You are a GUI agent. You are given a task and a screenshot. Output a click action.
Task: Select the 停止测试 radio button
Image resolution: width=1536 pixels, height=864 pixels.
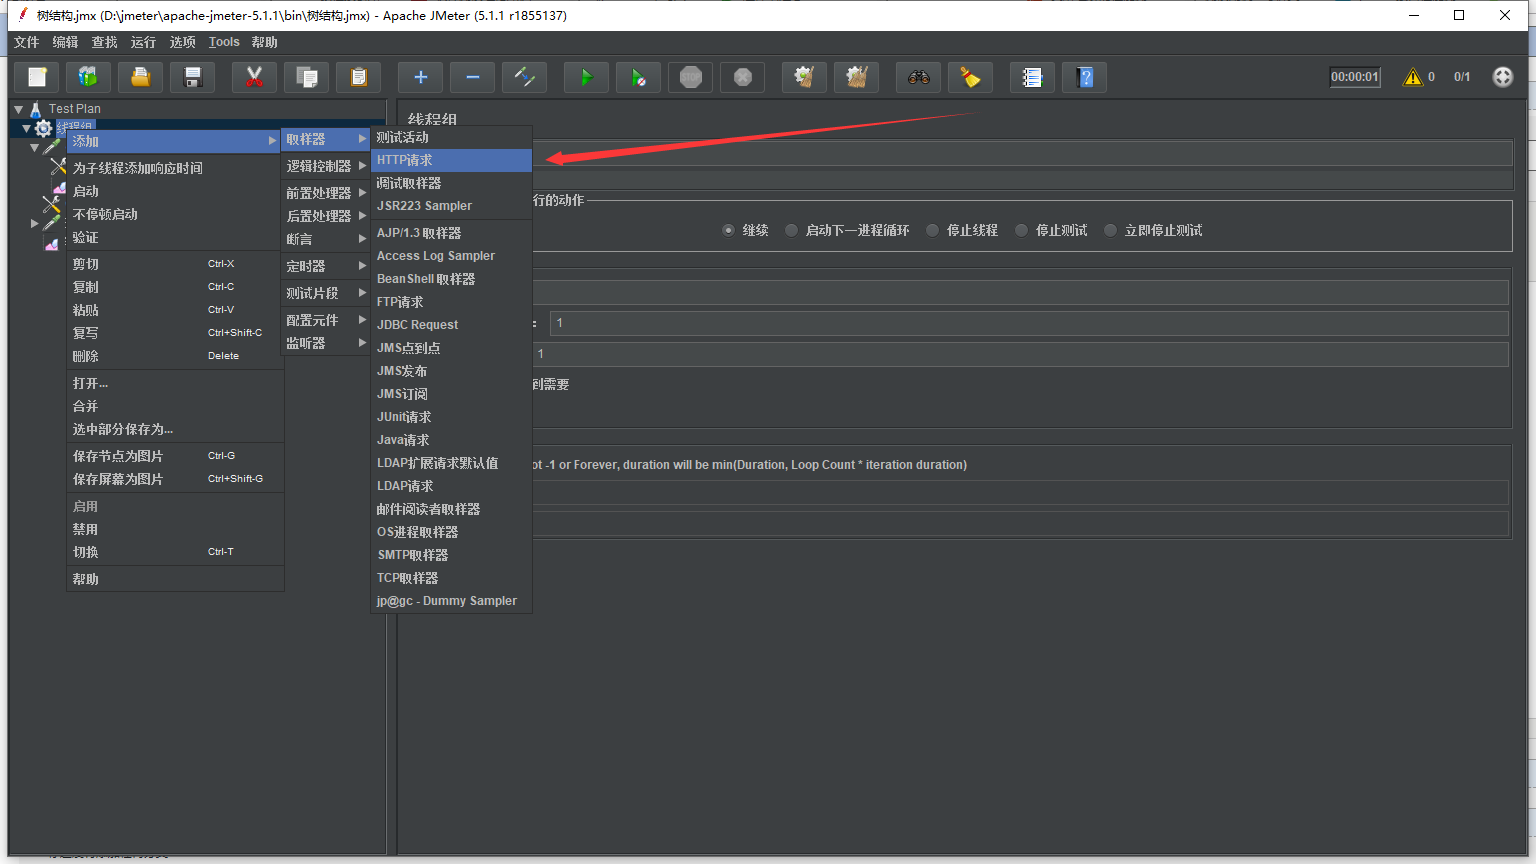point(1021,230)
